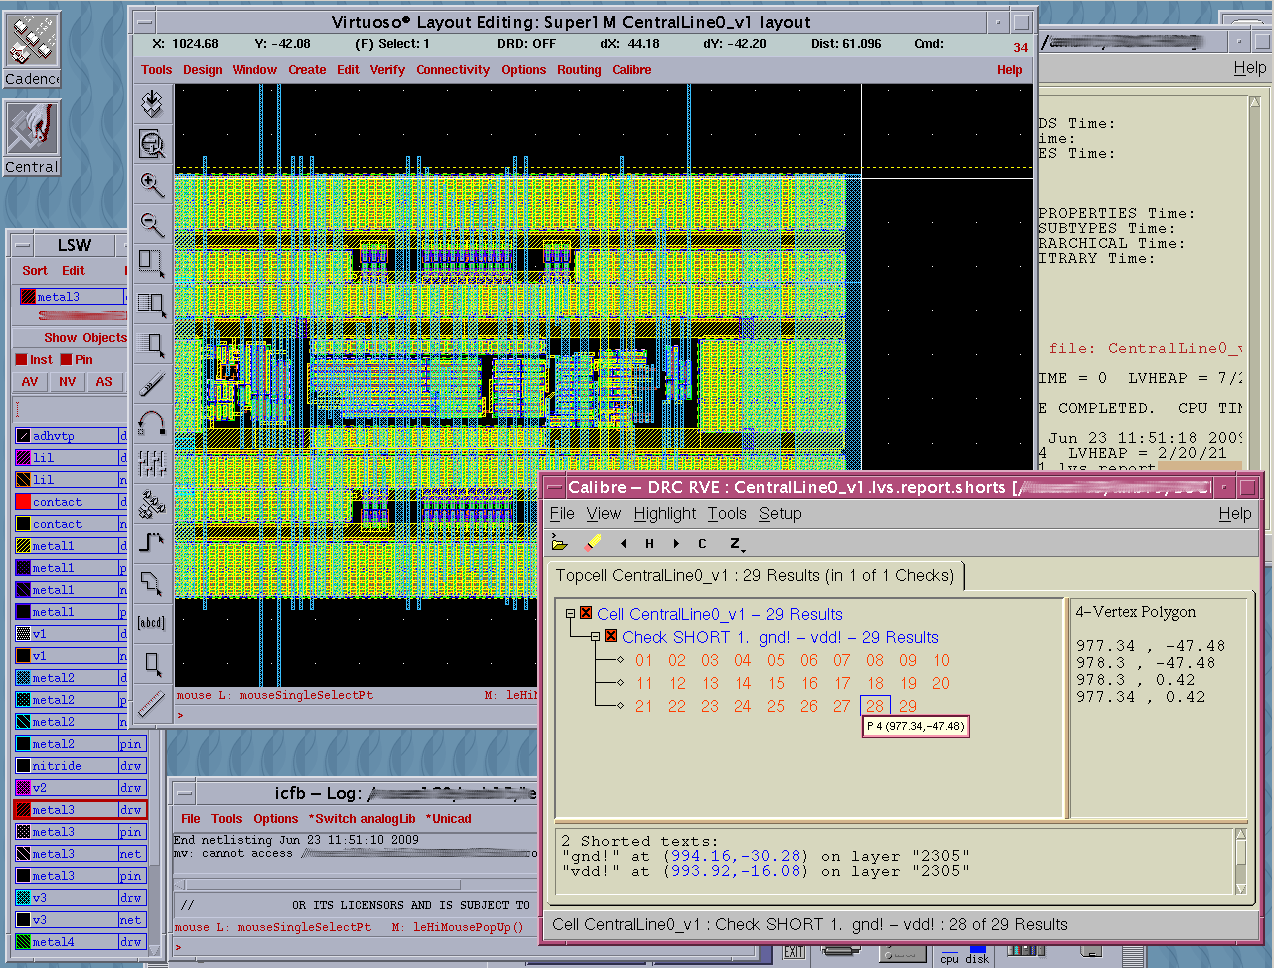Select the Zoom In magnifier tool
This screenshot has height=968, width=1274.
point(152,184)
